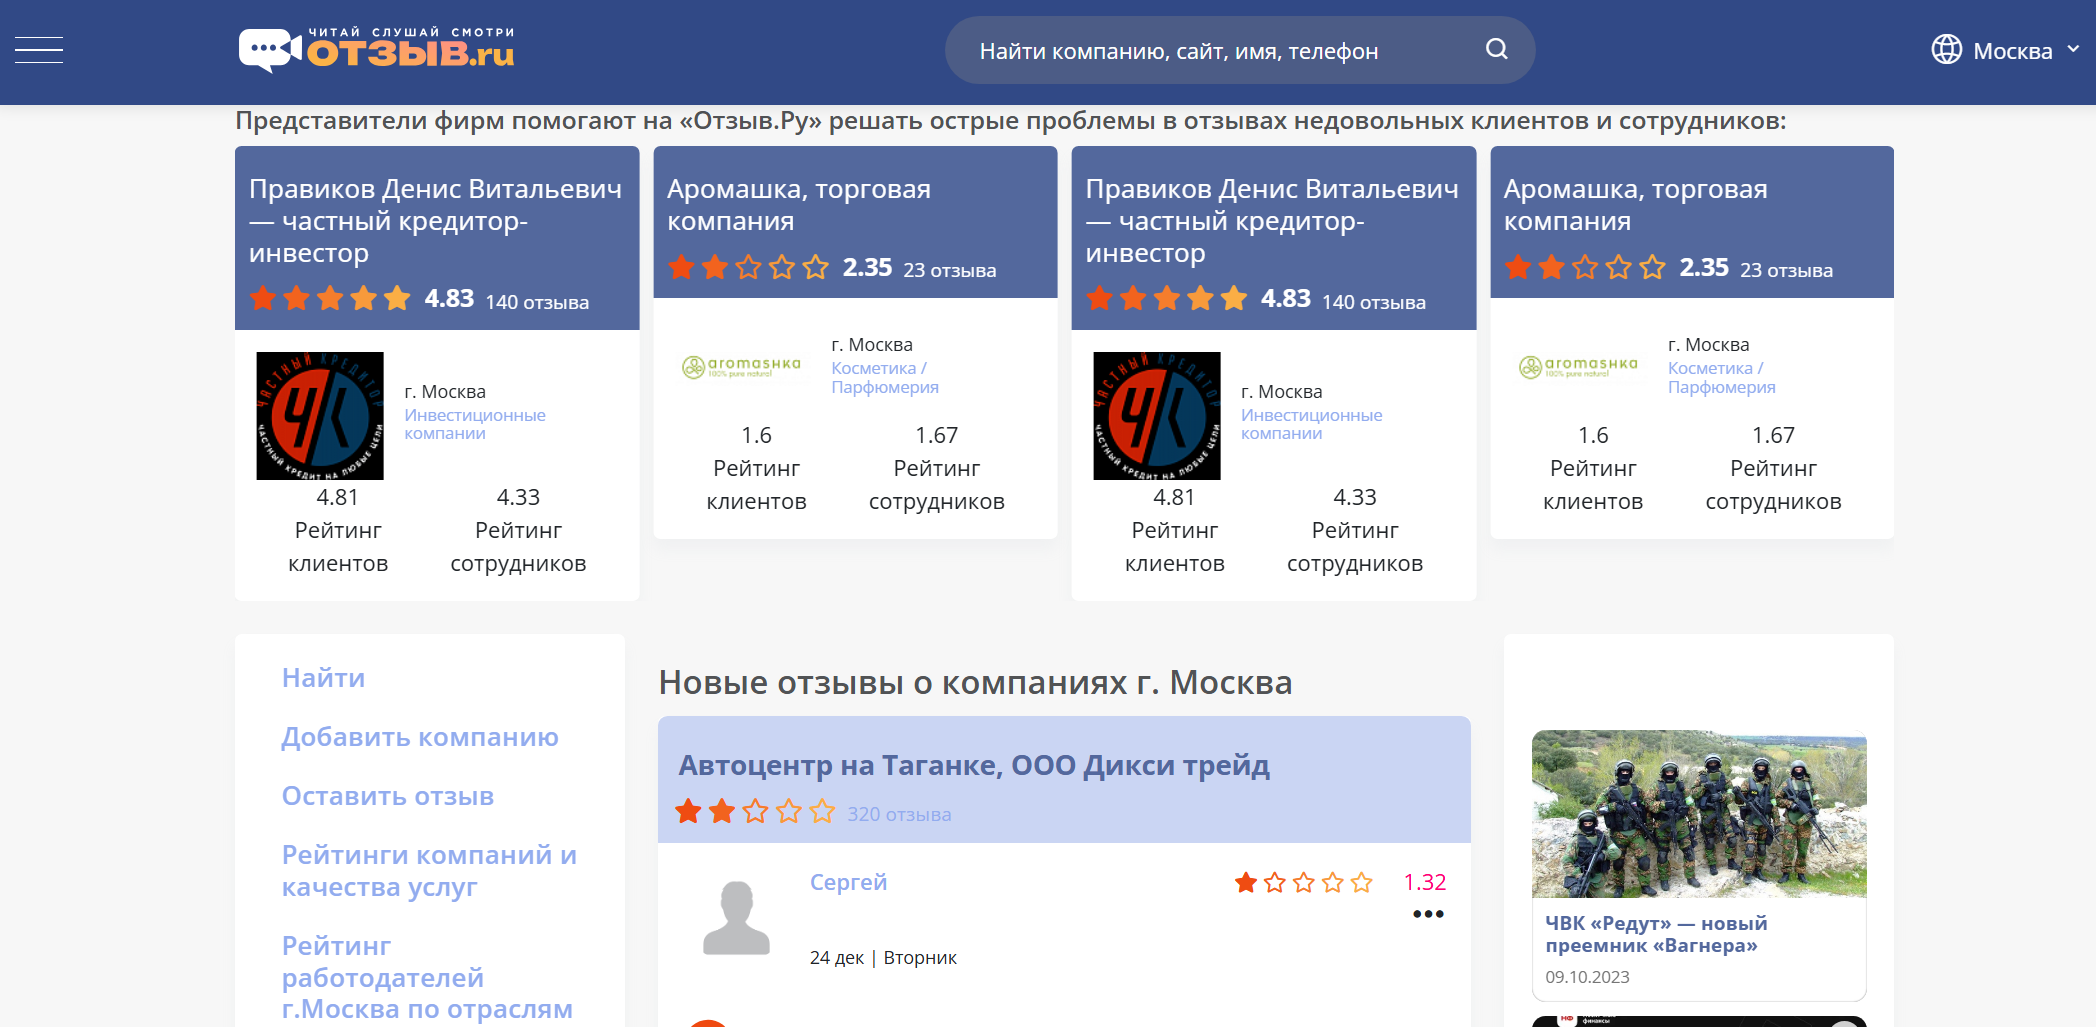Click the second ЧК частный кредитор logo
The height and width of the screenshot is (1027, 2096).
pos(1157,415)
